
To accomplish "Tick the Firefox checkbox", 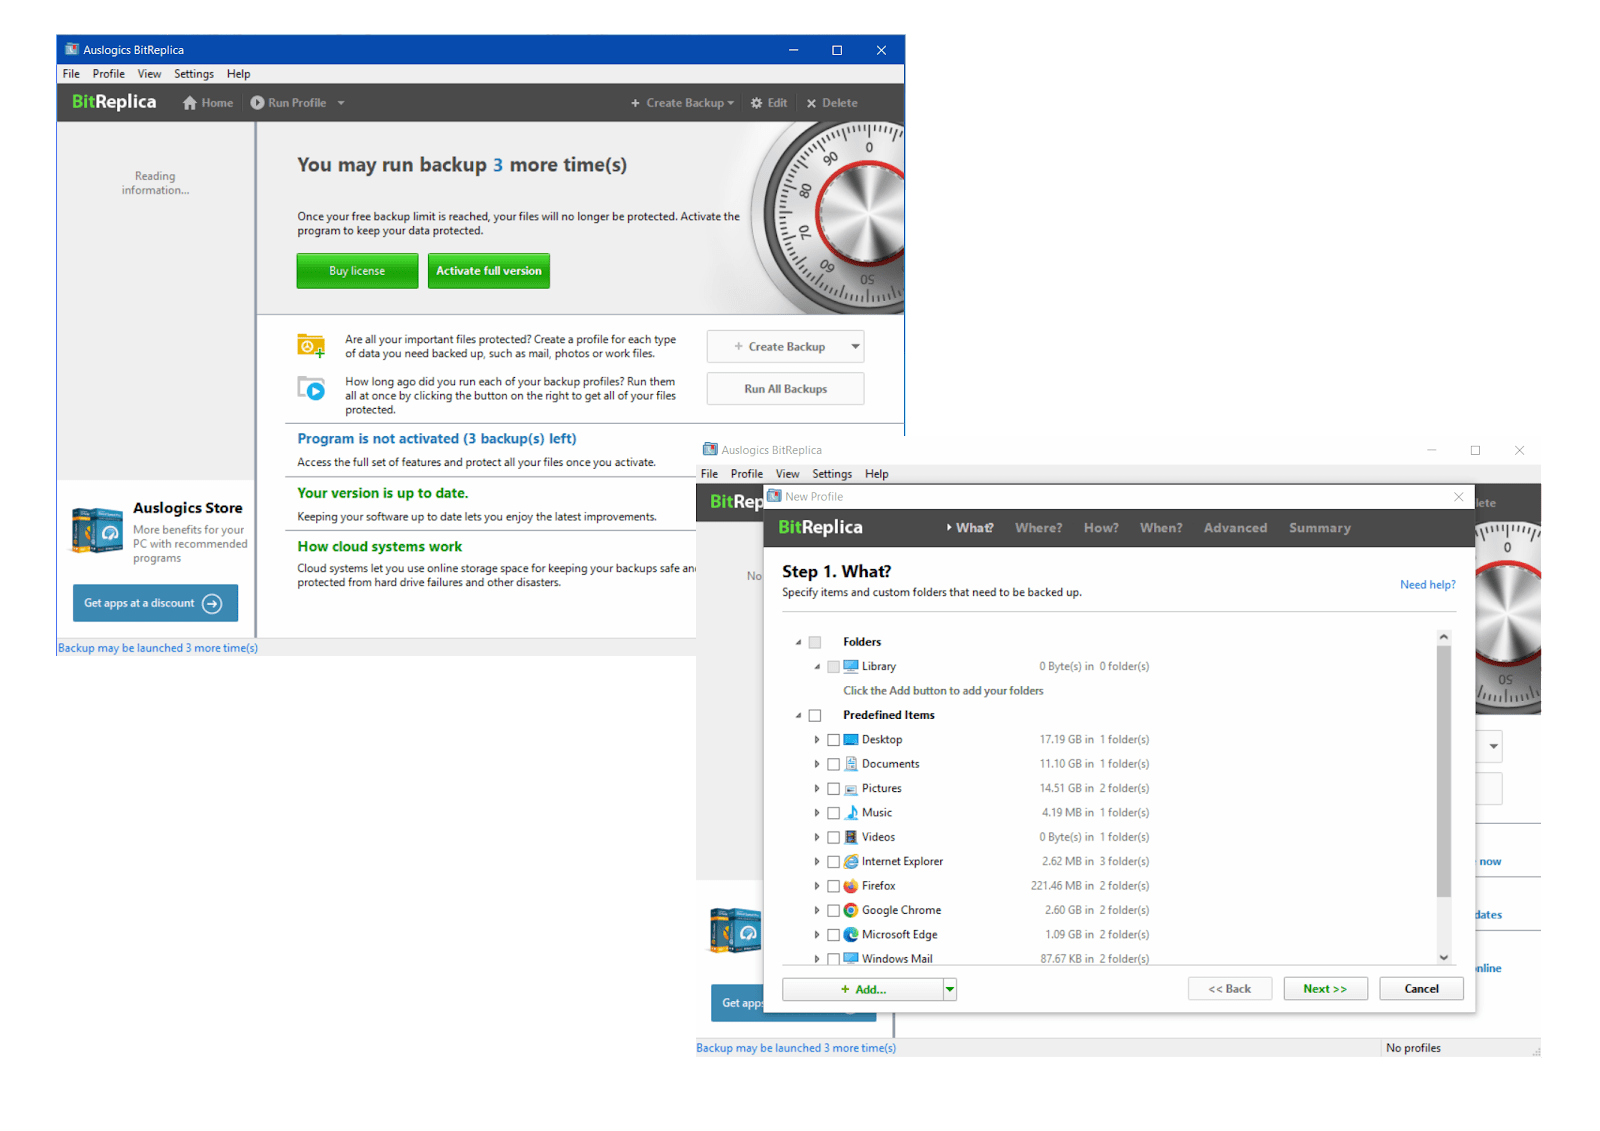I will click(x=833, y=886).
